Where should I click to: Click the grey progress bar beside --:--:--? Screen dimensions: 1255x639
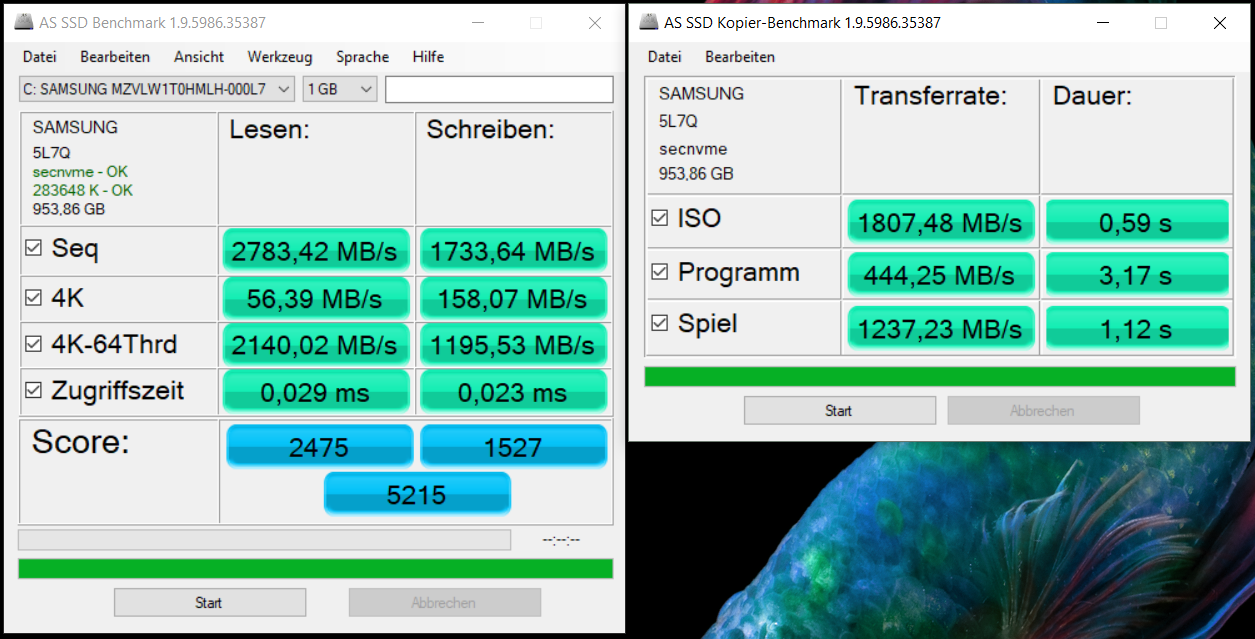coord(265,540)
